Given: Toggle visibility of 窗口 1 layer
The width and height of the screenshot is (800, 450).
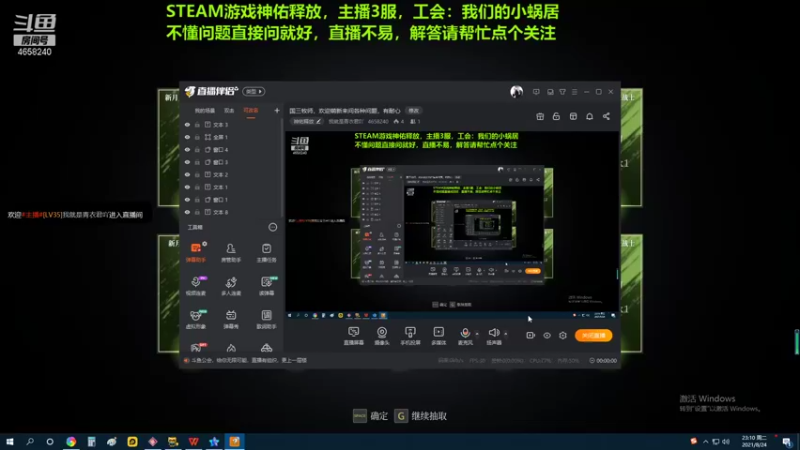Looking at the screenshot, I should pos(187,199).
